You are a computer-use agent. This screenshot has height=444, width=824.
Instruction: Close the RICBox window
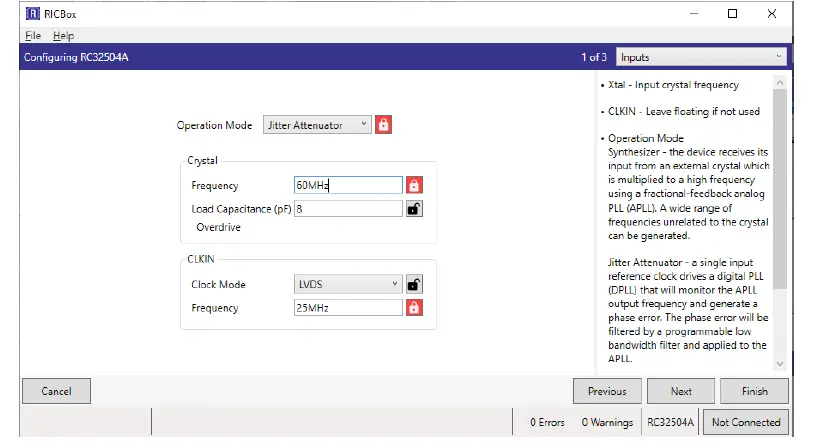point(771,14)
